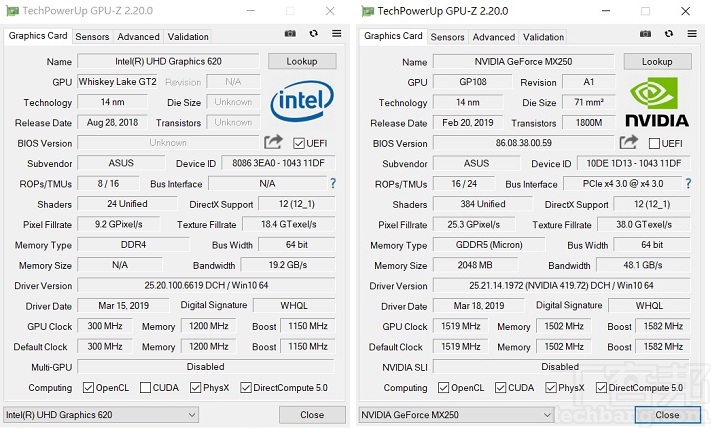Open the NVIDIA GeForce MX250 GPU selector dropdown

[456, 414]
